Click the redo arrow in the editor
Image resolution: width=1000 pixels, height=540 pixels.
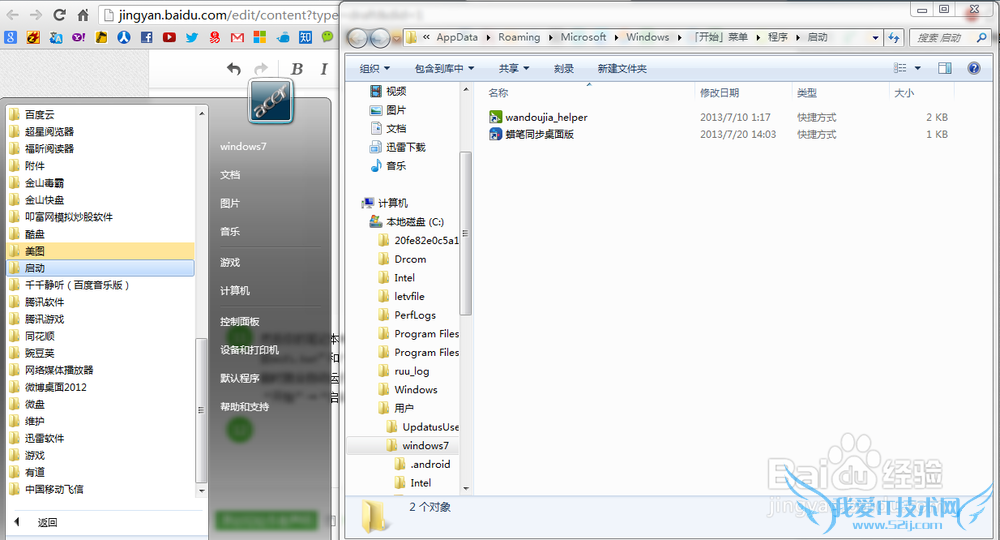coord(261,69)
